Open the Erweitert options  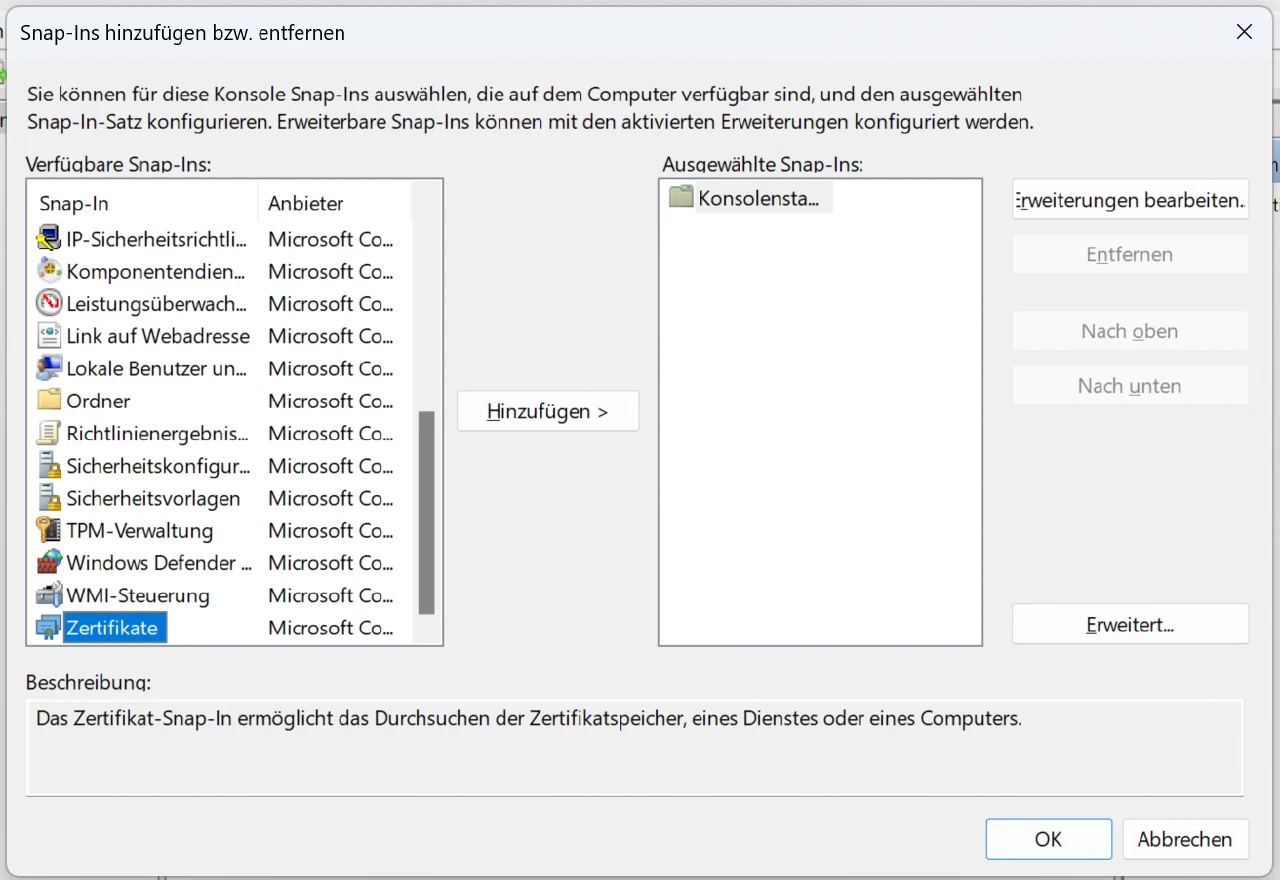(x=1129, y=623)
